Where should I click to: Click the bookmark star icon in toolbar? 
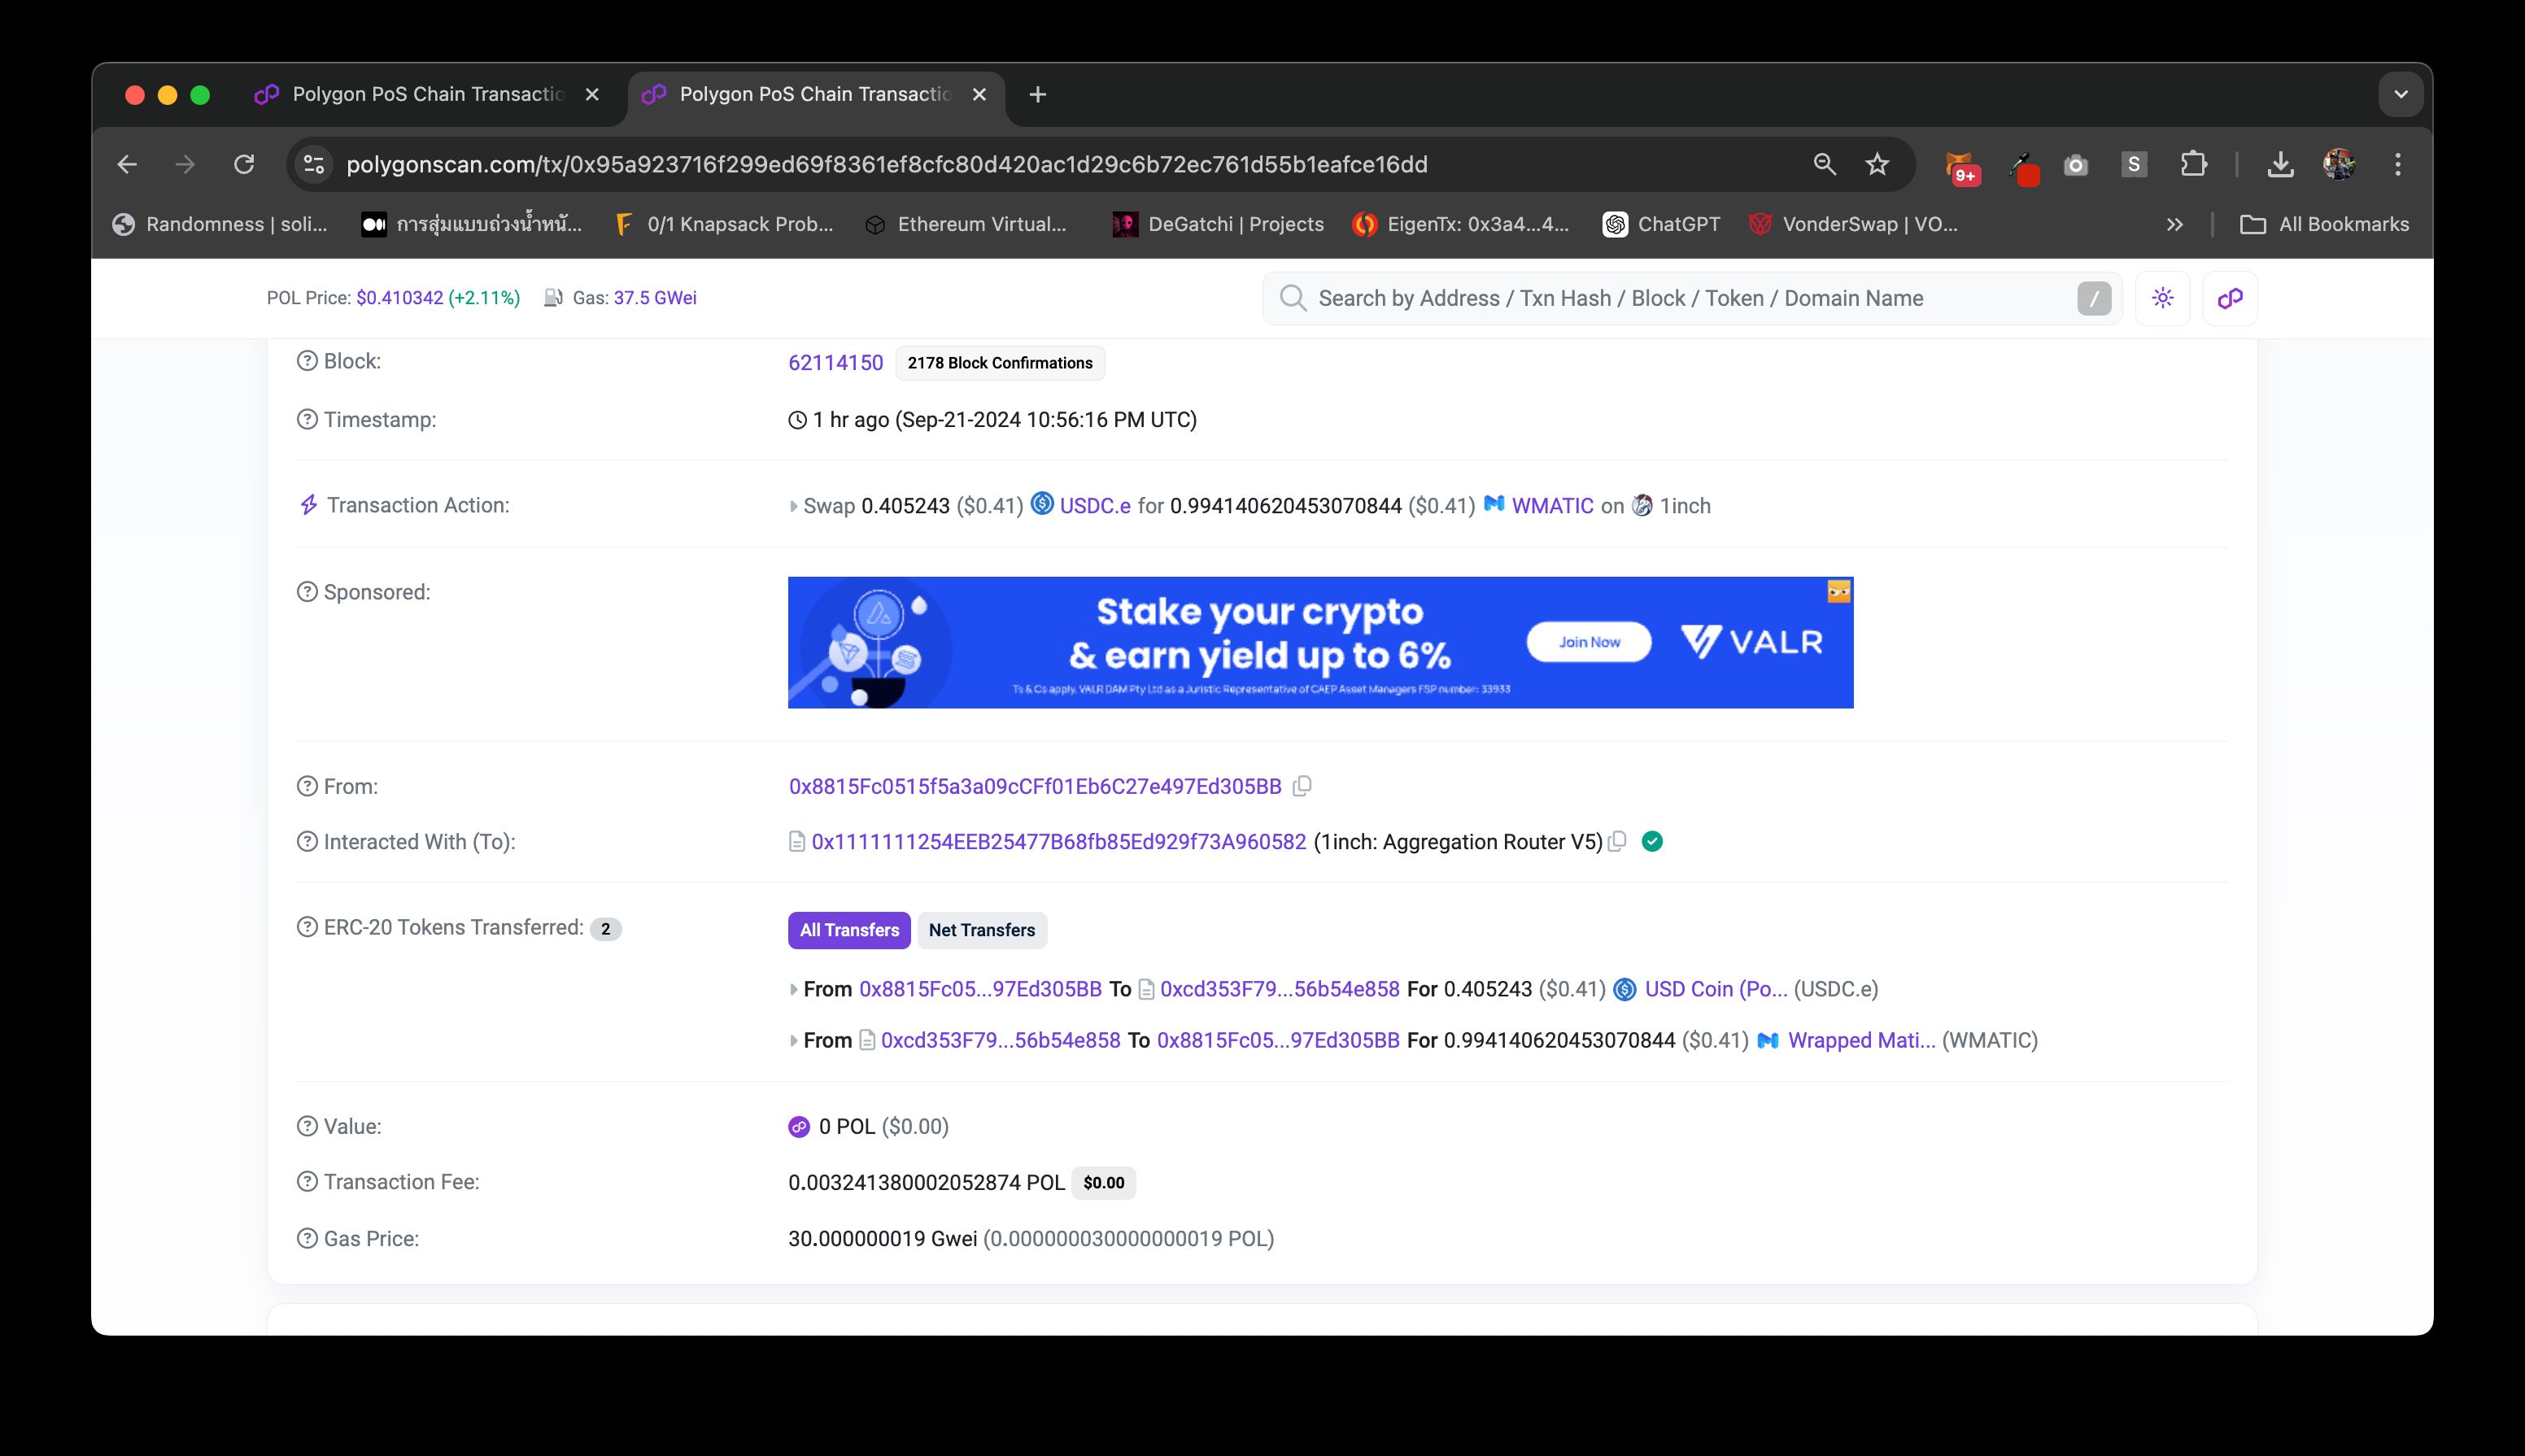point(1877,163)
